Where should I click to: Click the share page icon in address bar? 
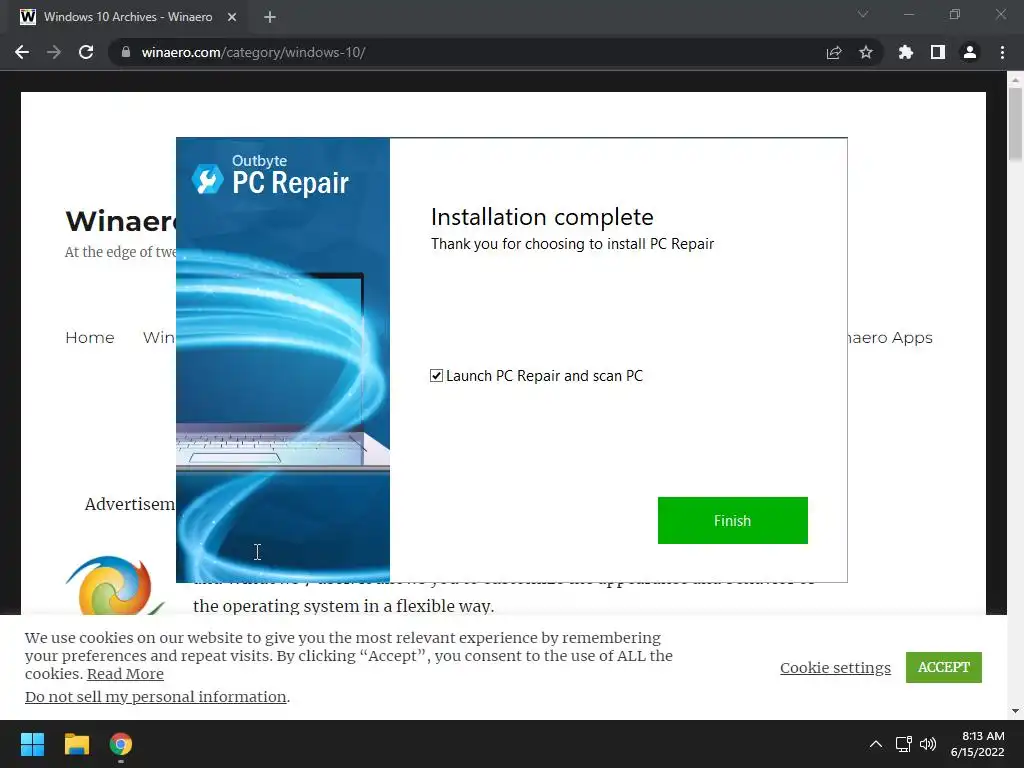pos(834,52)
